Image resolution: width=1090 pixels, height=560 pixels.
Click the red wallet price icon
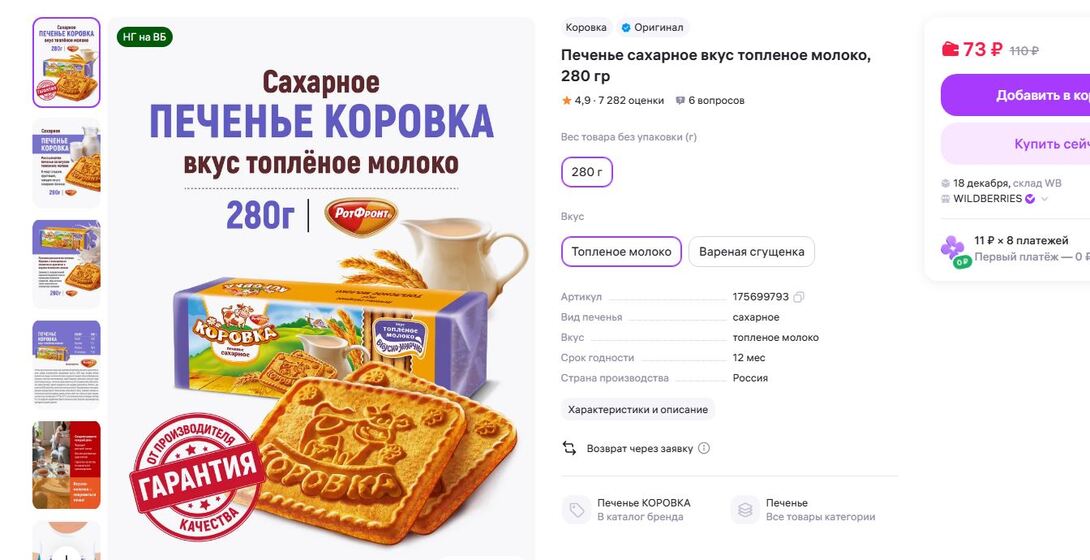[x=950, y=49]
